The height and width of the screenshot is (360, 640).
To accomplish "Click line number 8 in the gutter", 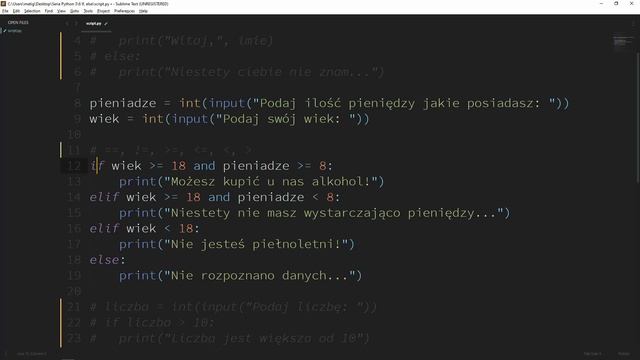I will [78, 103].
